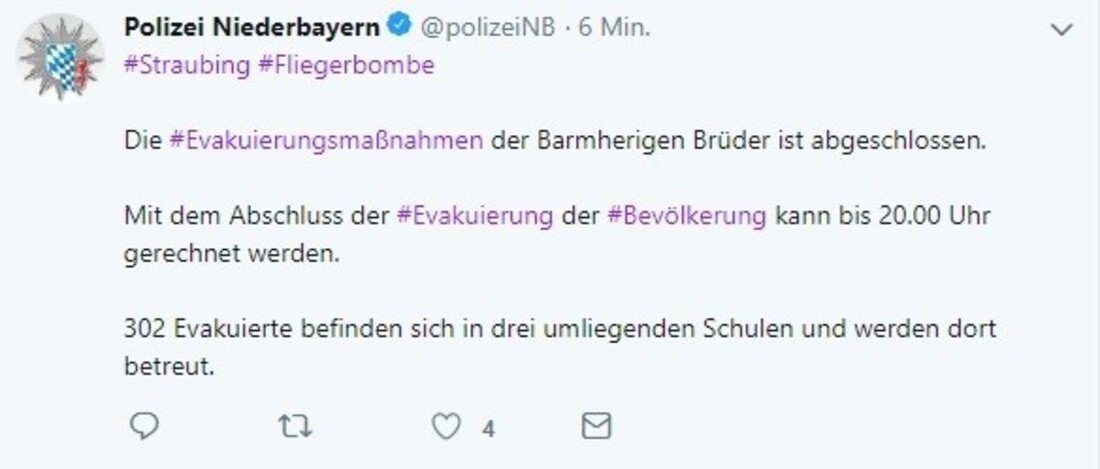Open the #Straubing hashtag
The height and width of the screenshot is (469, 1100).
186,65
